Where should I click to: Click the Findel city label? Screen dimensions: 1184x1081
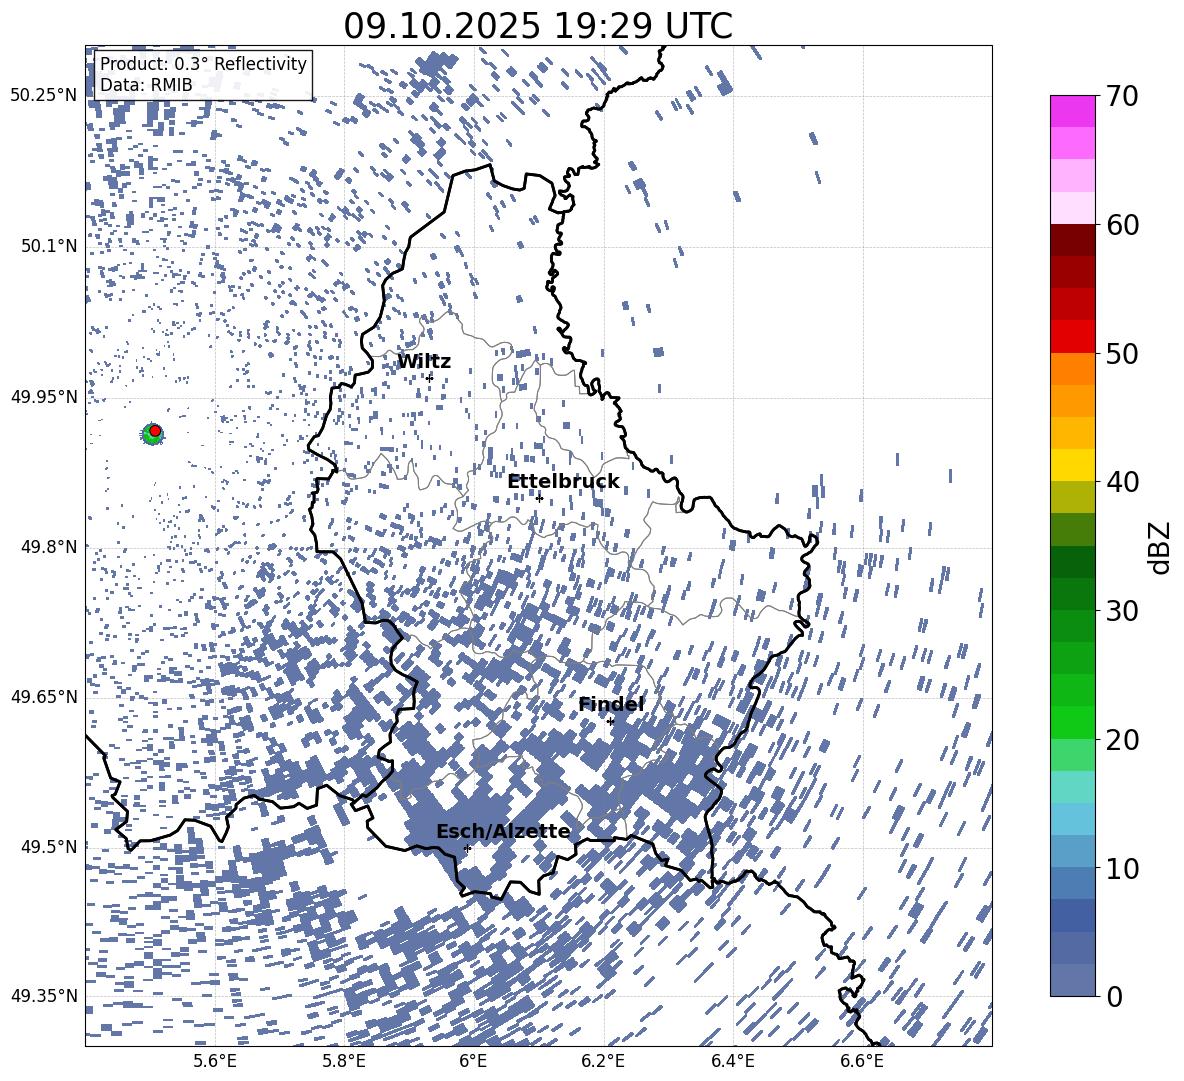(611, 704)
